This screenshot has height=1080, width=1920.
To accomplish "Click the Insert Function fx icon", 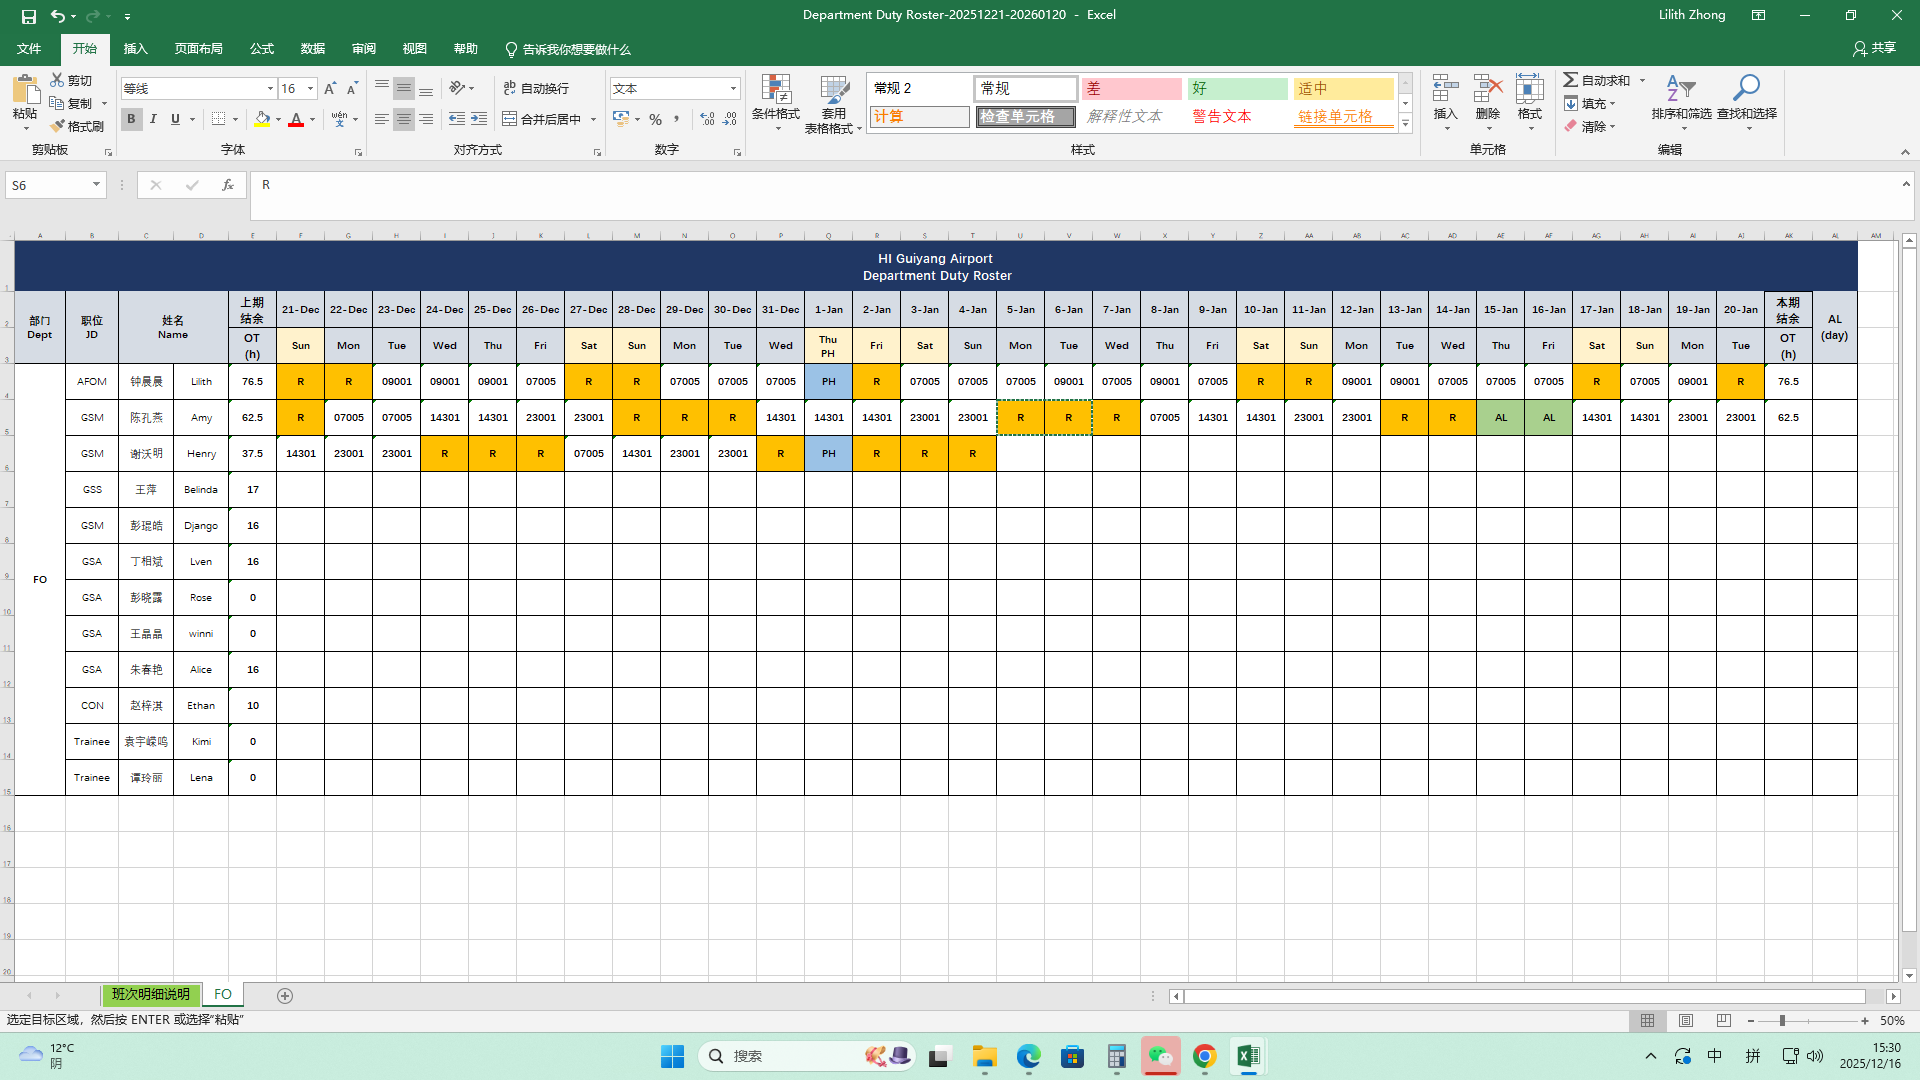I will point(228,185).
